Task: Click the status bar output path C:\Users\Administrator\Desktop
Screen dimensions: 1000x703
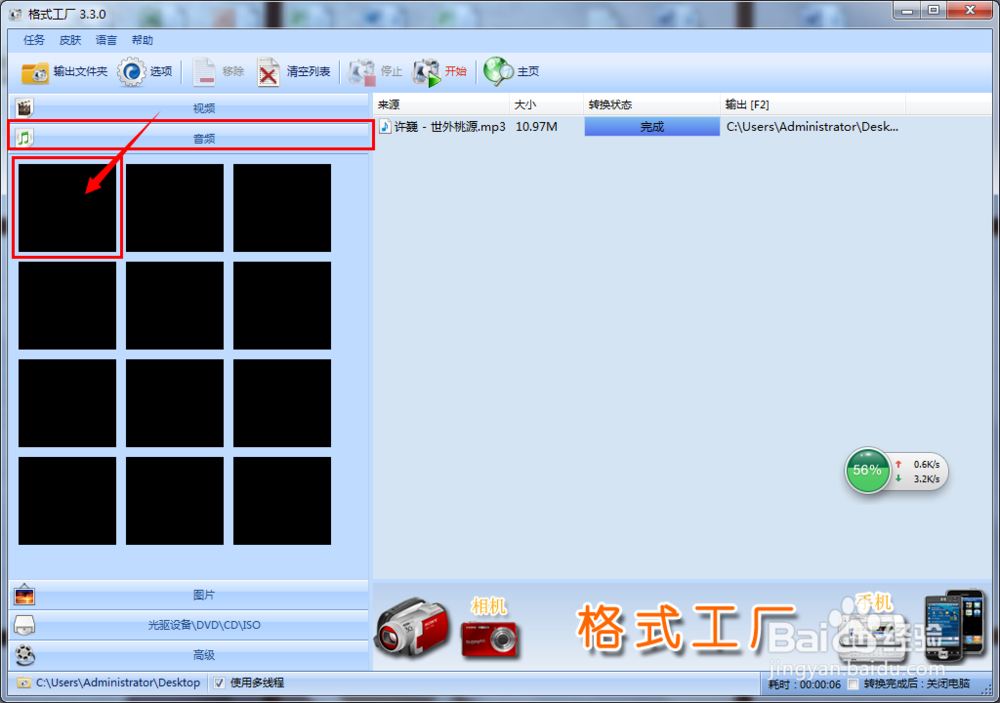Action: (x=117, y=683)
